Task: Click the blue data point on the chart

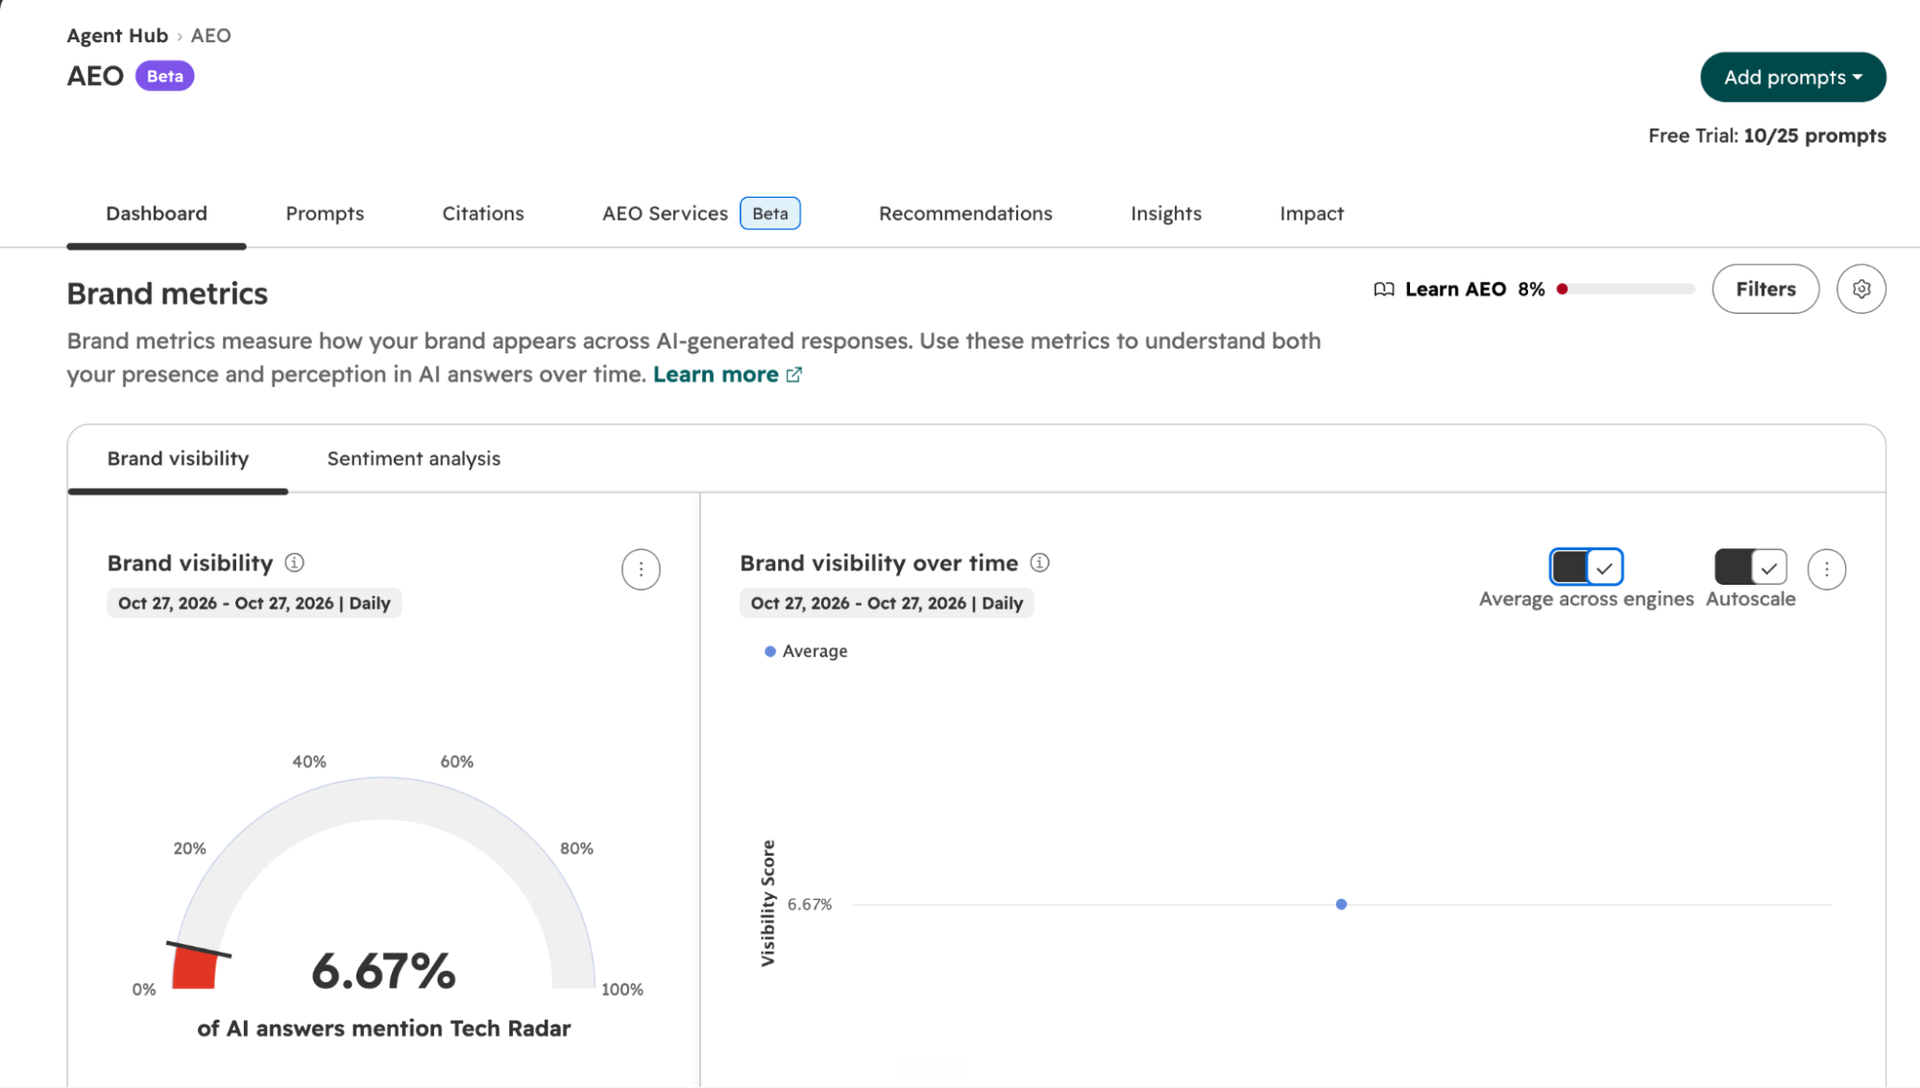Action: [x=1341, y=904]
